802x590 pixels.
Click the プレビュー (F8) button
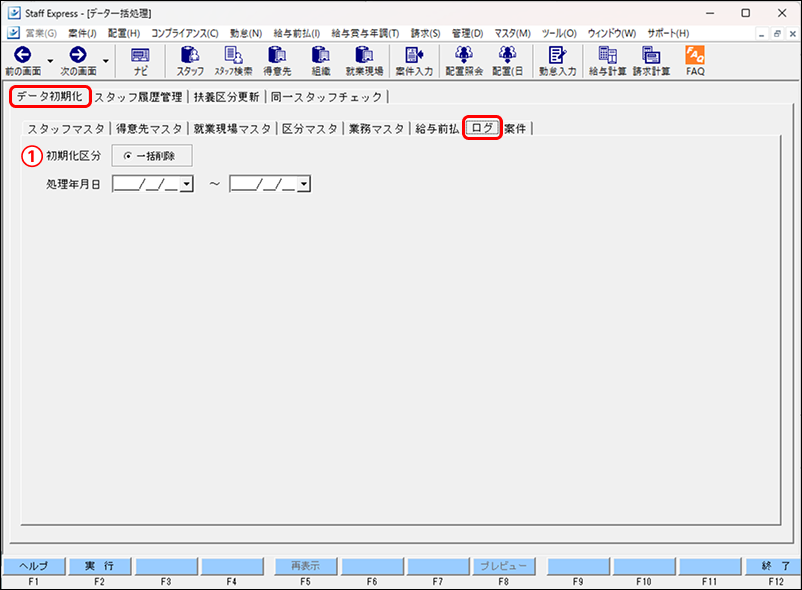[x=504, y=565]
